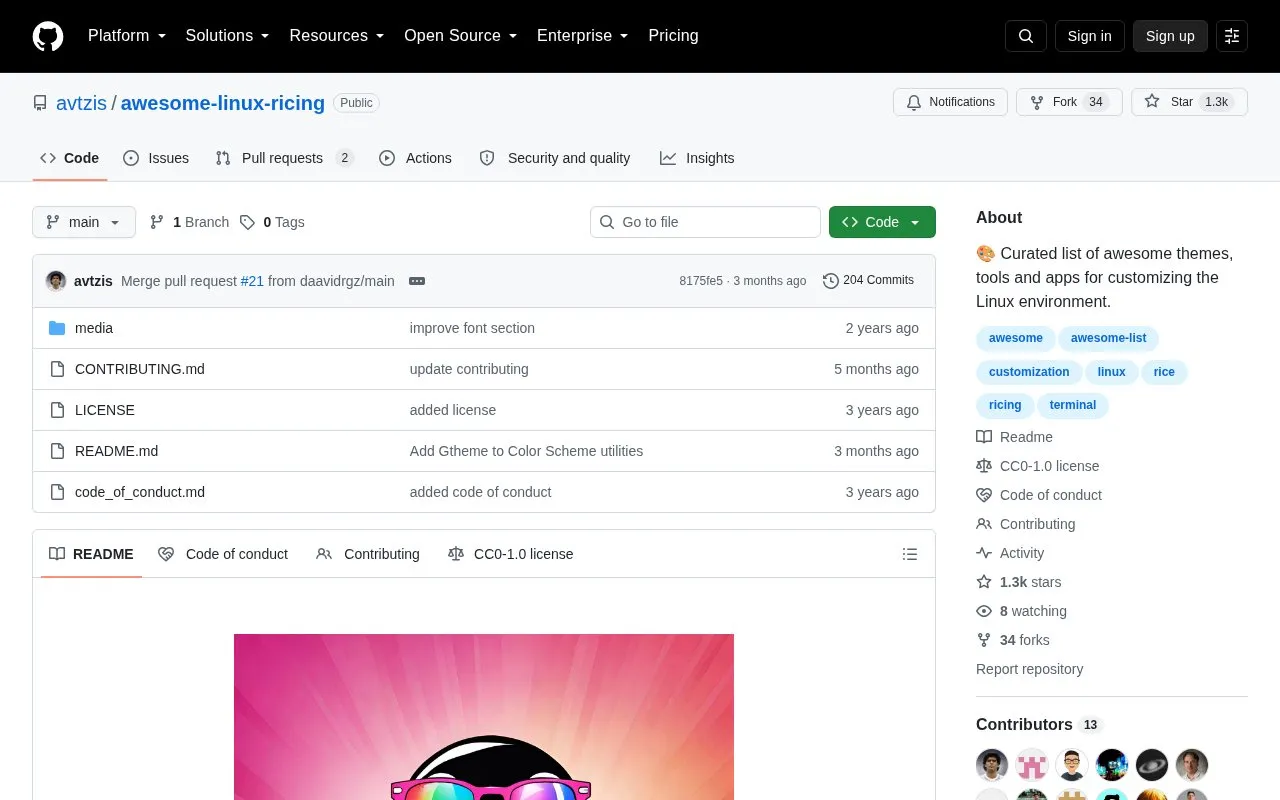Click the terminal topic tag

coord(1073,405)
